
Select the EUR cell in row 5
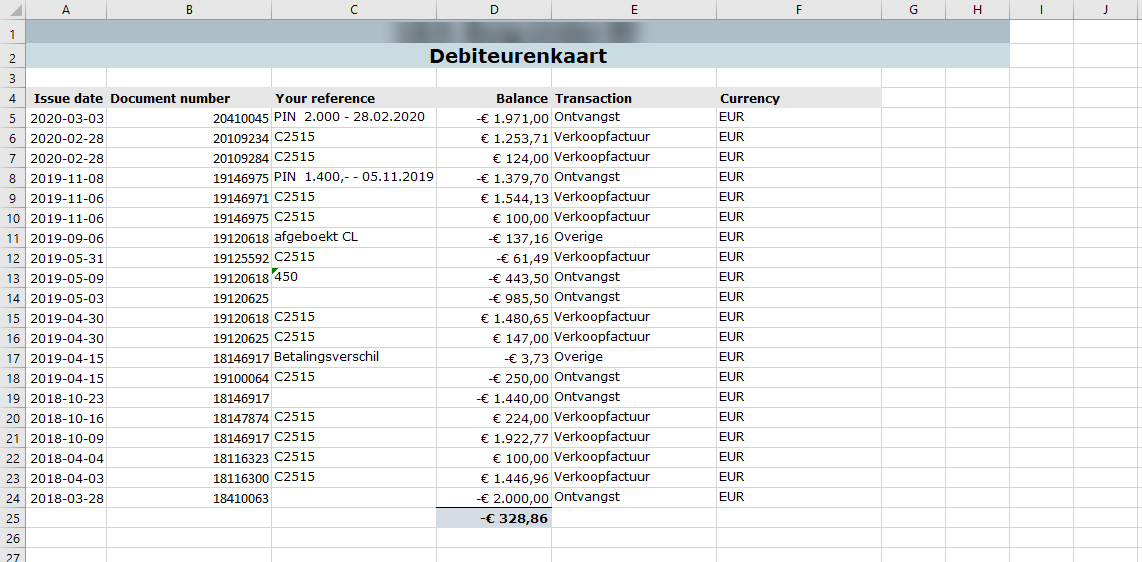(799, 118)
